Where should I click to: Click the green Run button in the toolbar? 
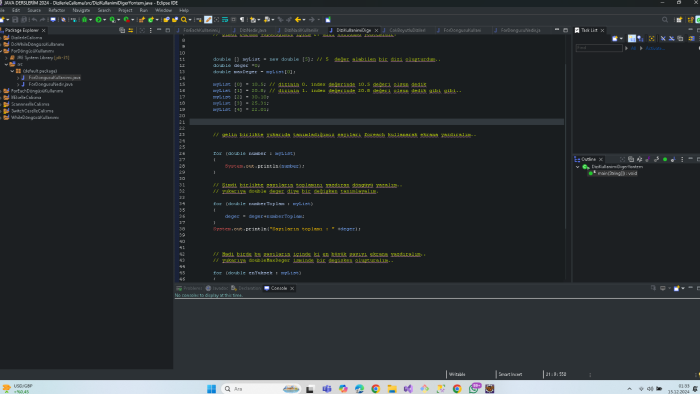tap(99, 20)
